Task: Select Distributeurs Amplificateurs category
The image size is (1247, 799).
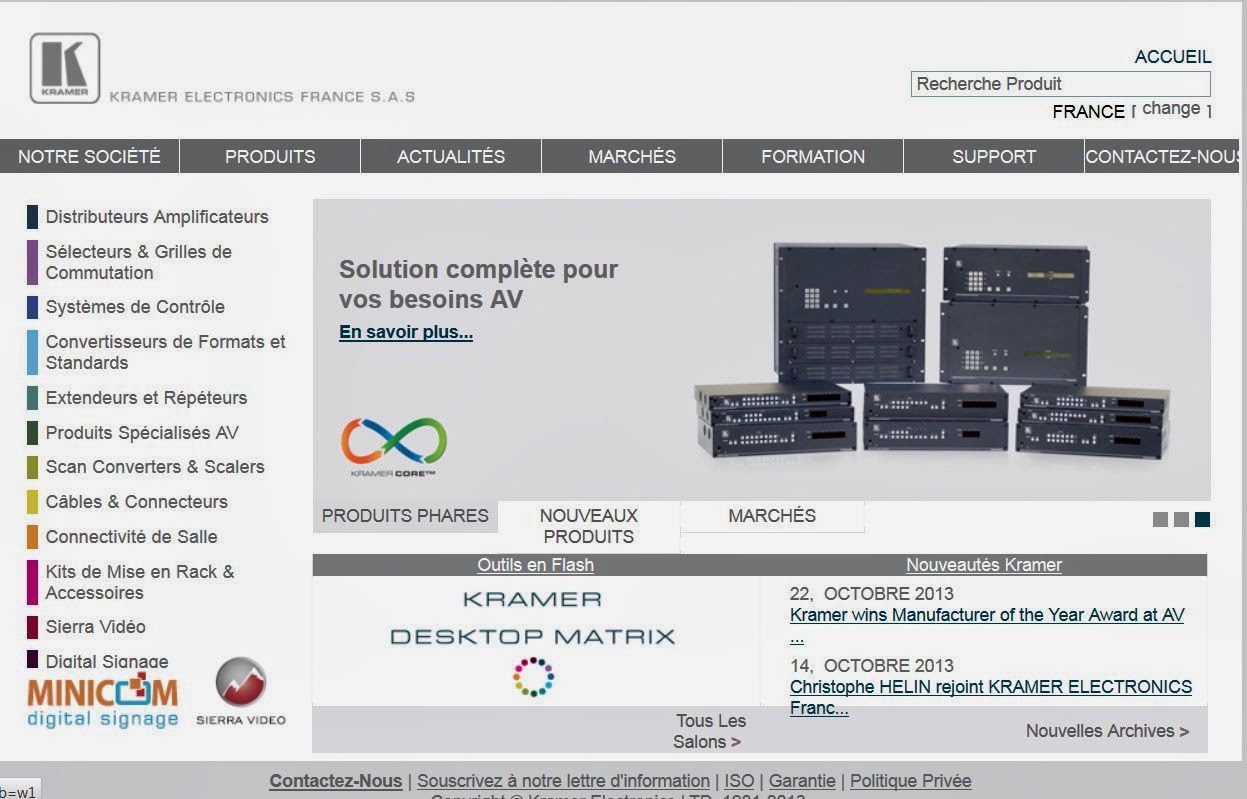Action: point(157,217)
